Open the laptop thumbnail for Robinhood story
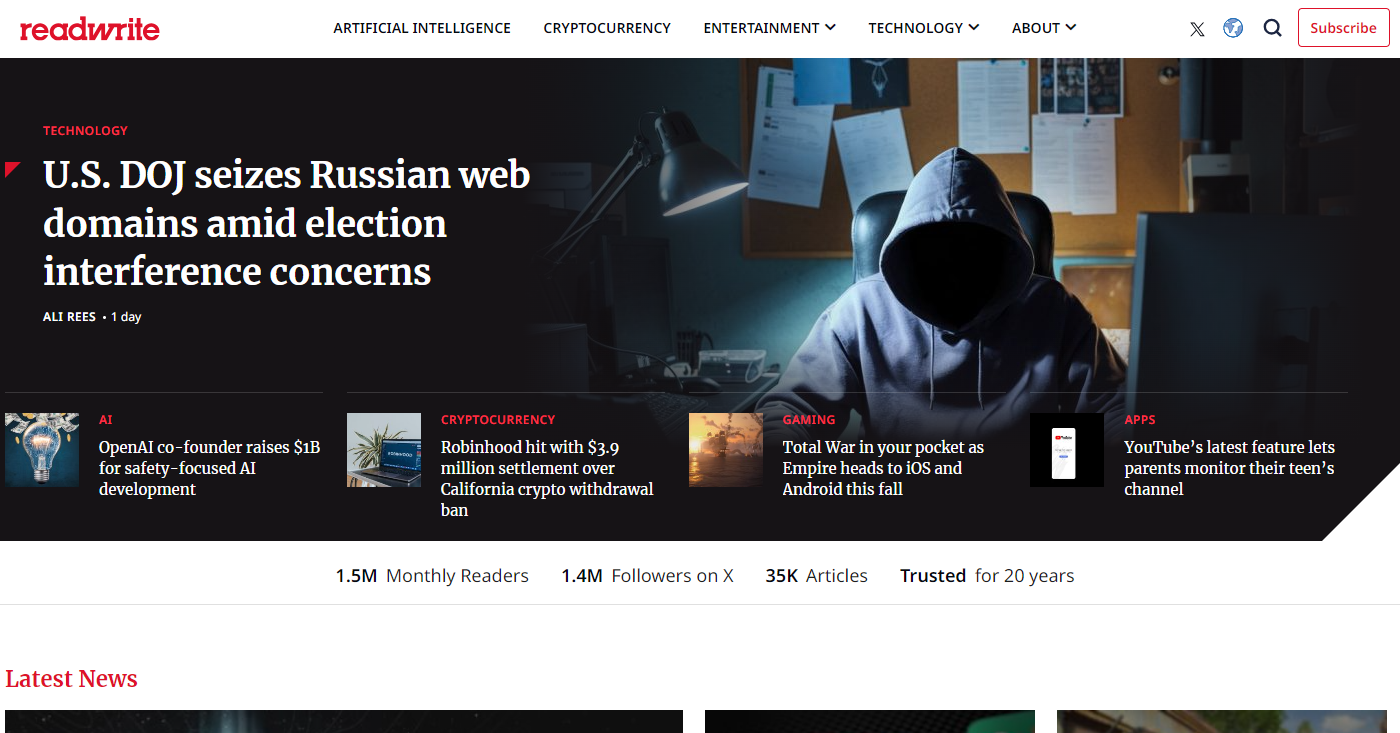Image resolution: width=1400 pixels, height=733 pixels. click(384, 450)
